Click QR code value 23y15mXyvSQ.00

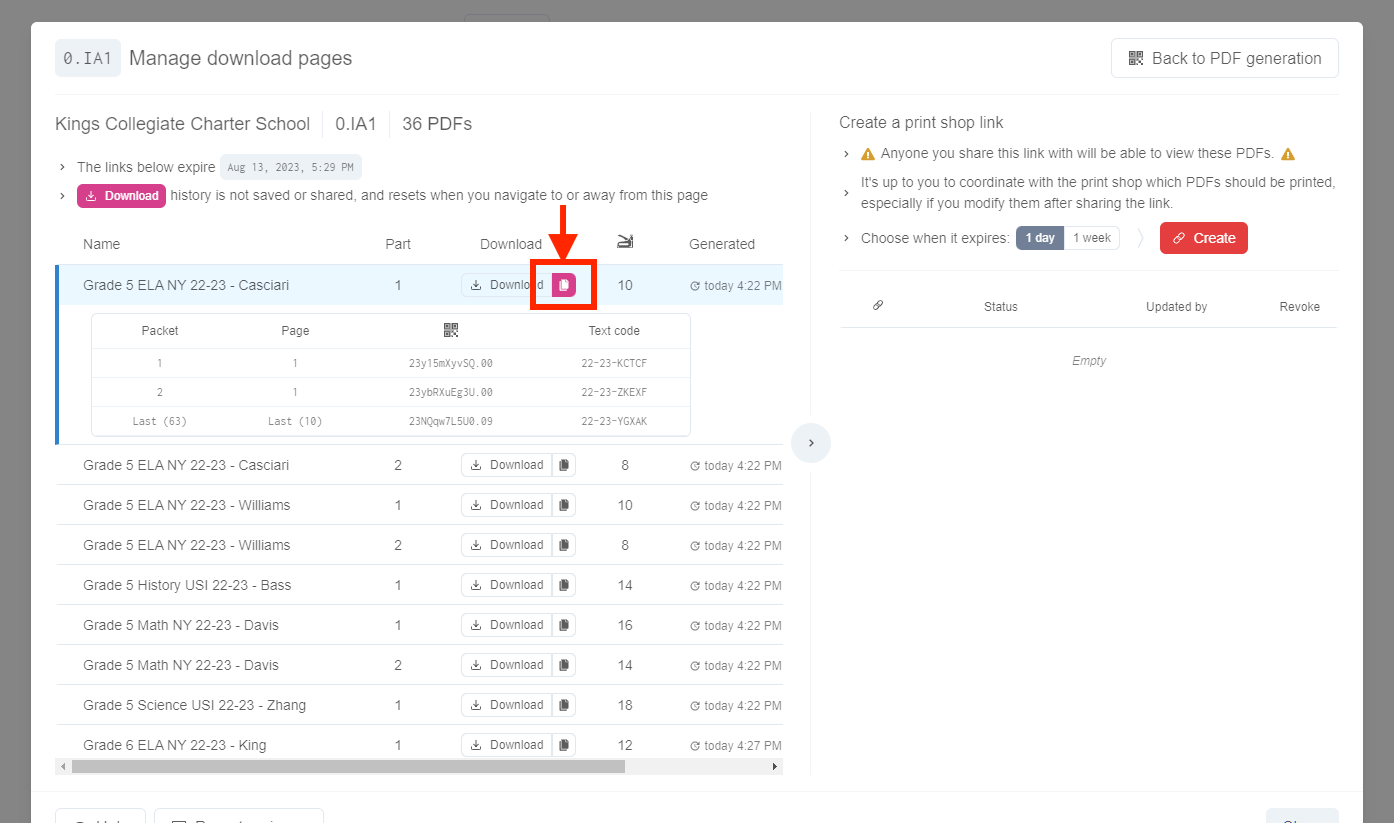(451, 363)
